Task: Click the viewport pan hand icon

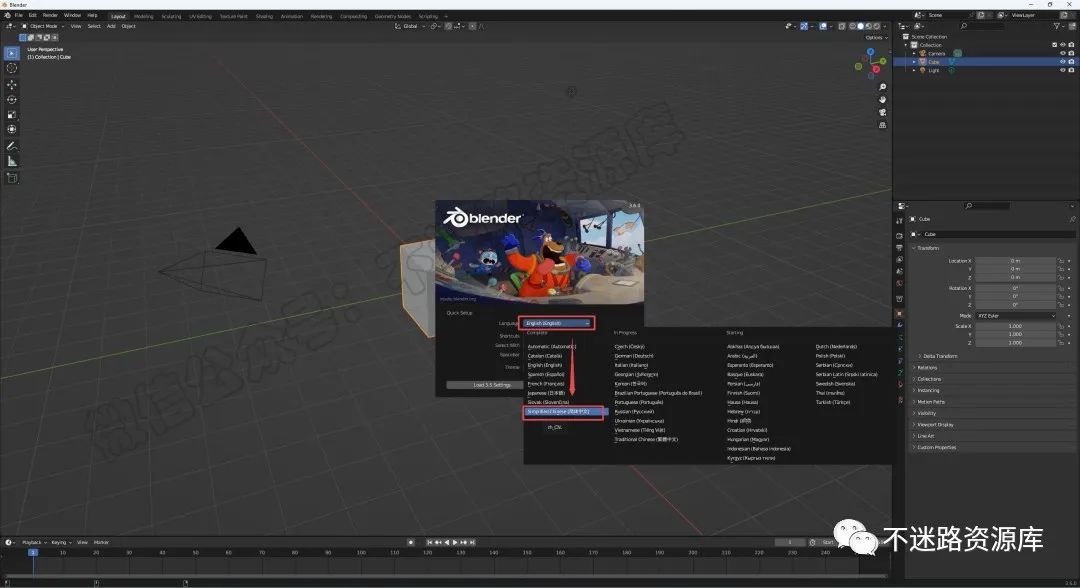Action: tap(882, 100)
